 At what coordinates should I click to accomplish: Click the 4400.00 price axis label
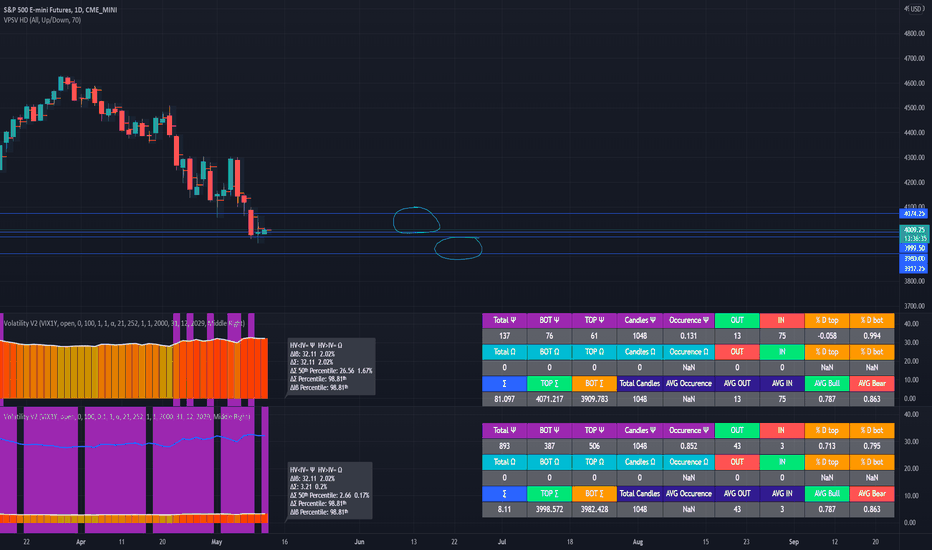tap(914, 133)
